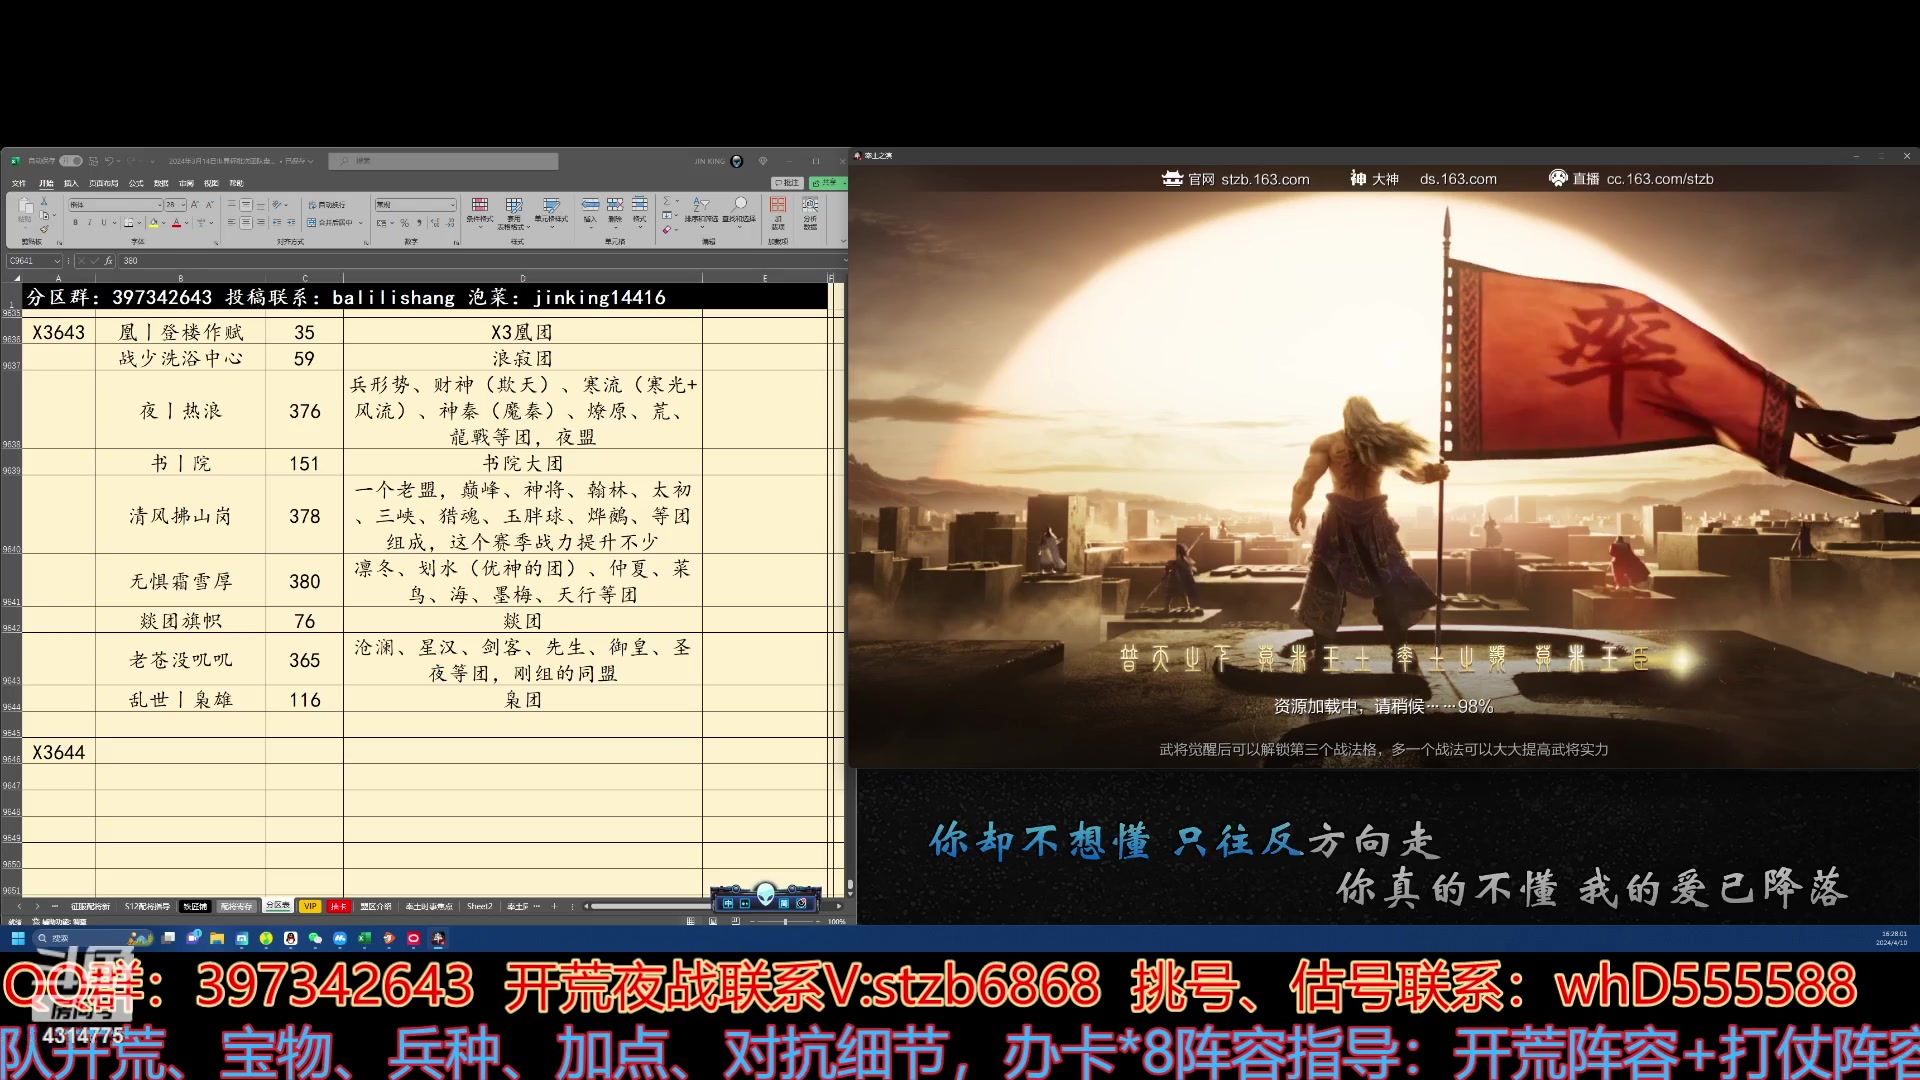Open the cell borders dropdown
Screen dimensions: 1920x1080
click(139, 222)
